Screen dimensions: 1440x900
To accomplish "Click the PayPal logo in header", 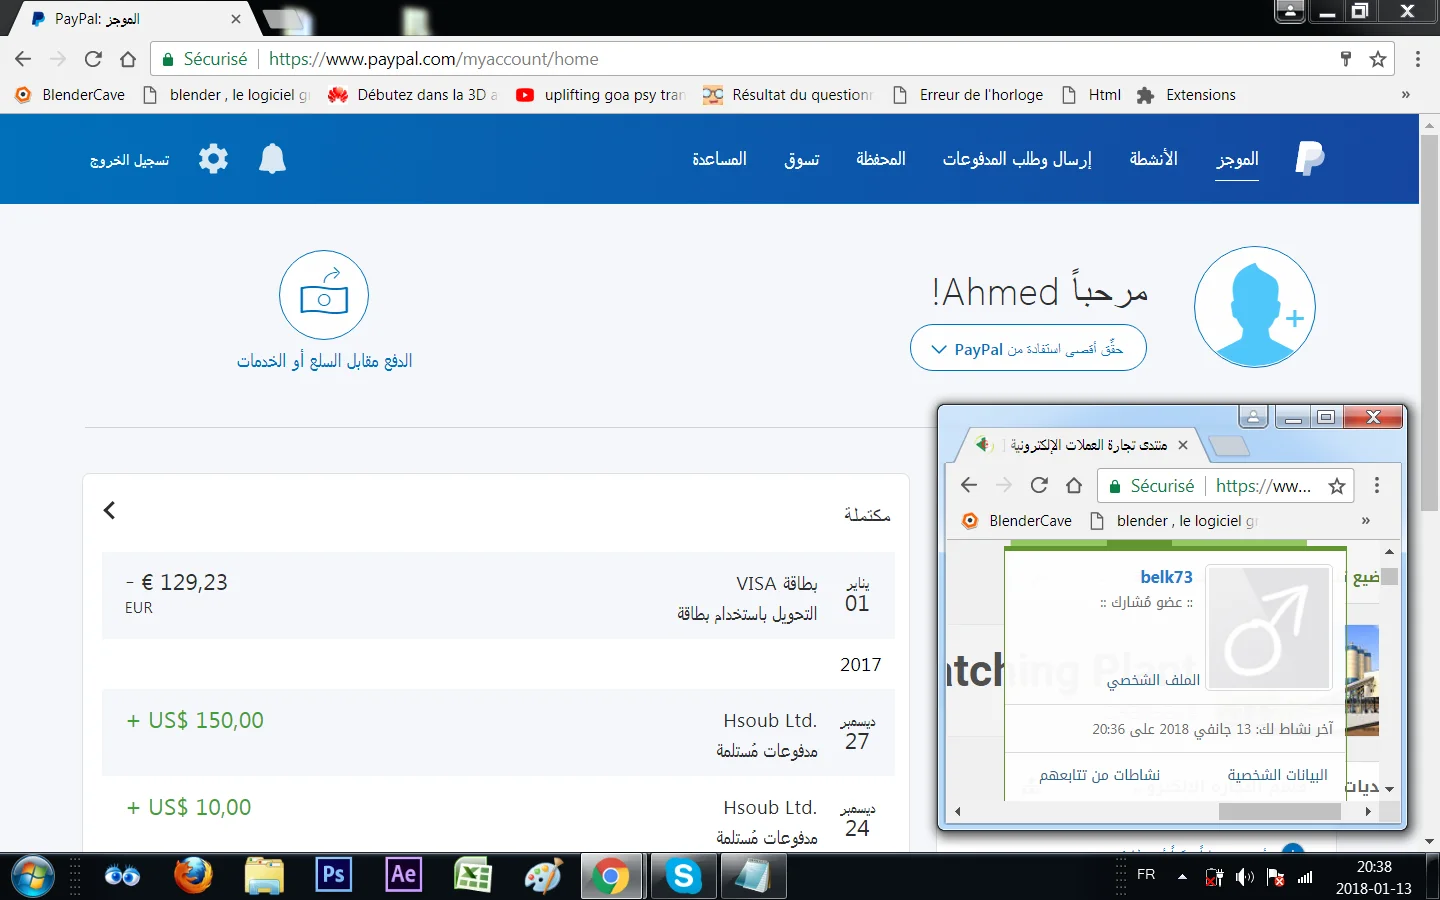I will coord(1309,158).
